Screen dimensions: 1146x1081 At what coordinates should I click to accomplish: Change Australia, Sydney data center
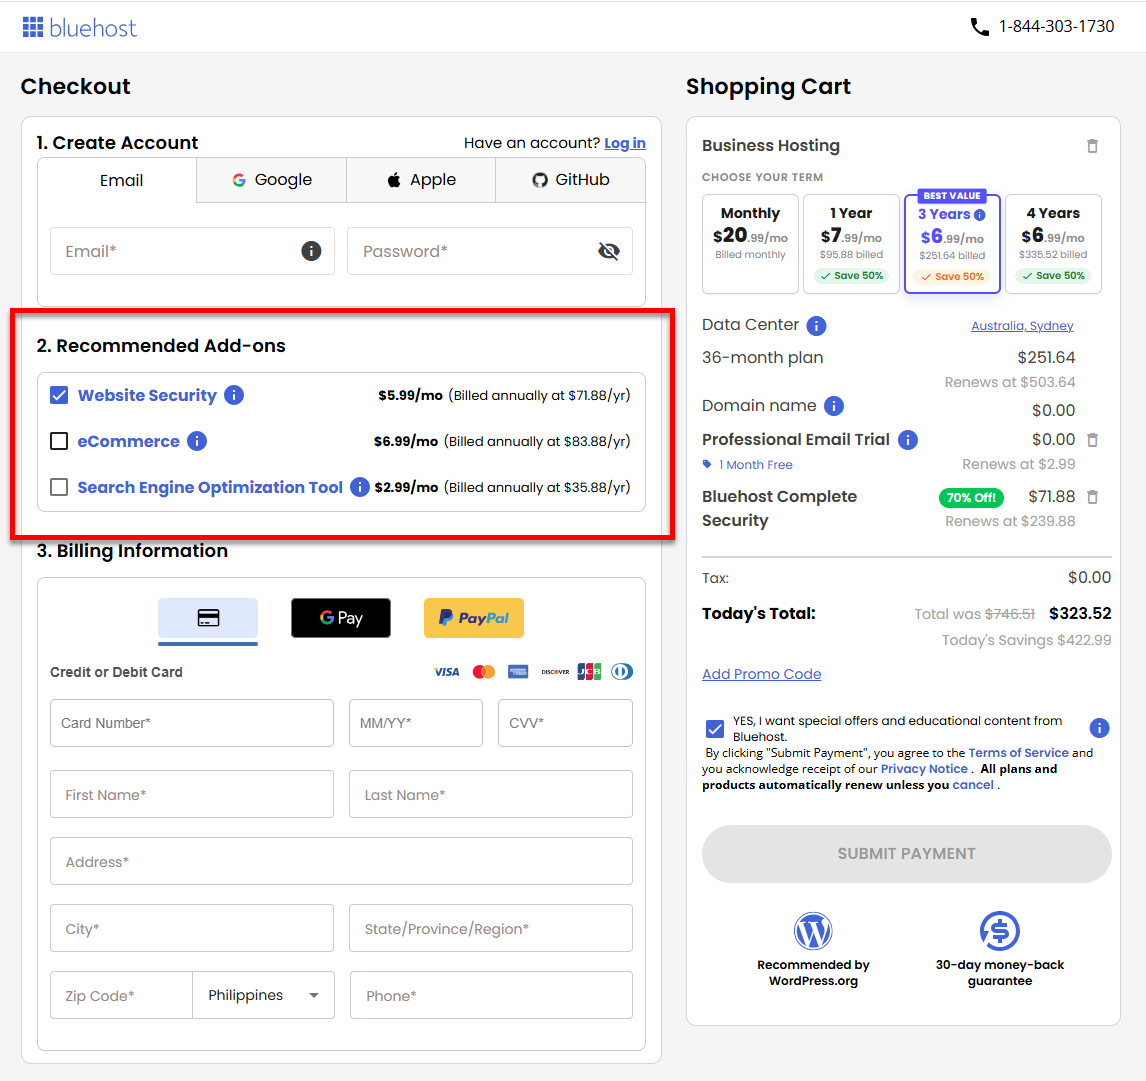(1022, 326)
